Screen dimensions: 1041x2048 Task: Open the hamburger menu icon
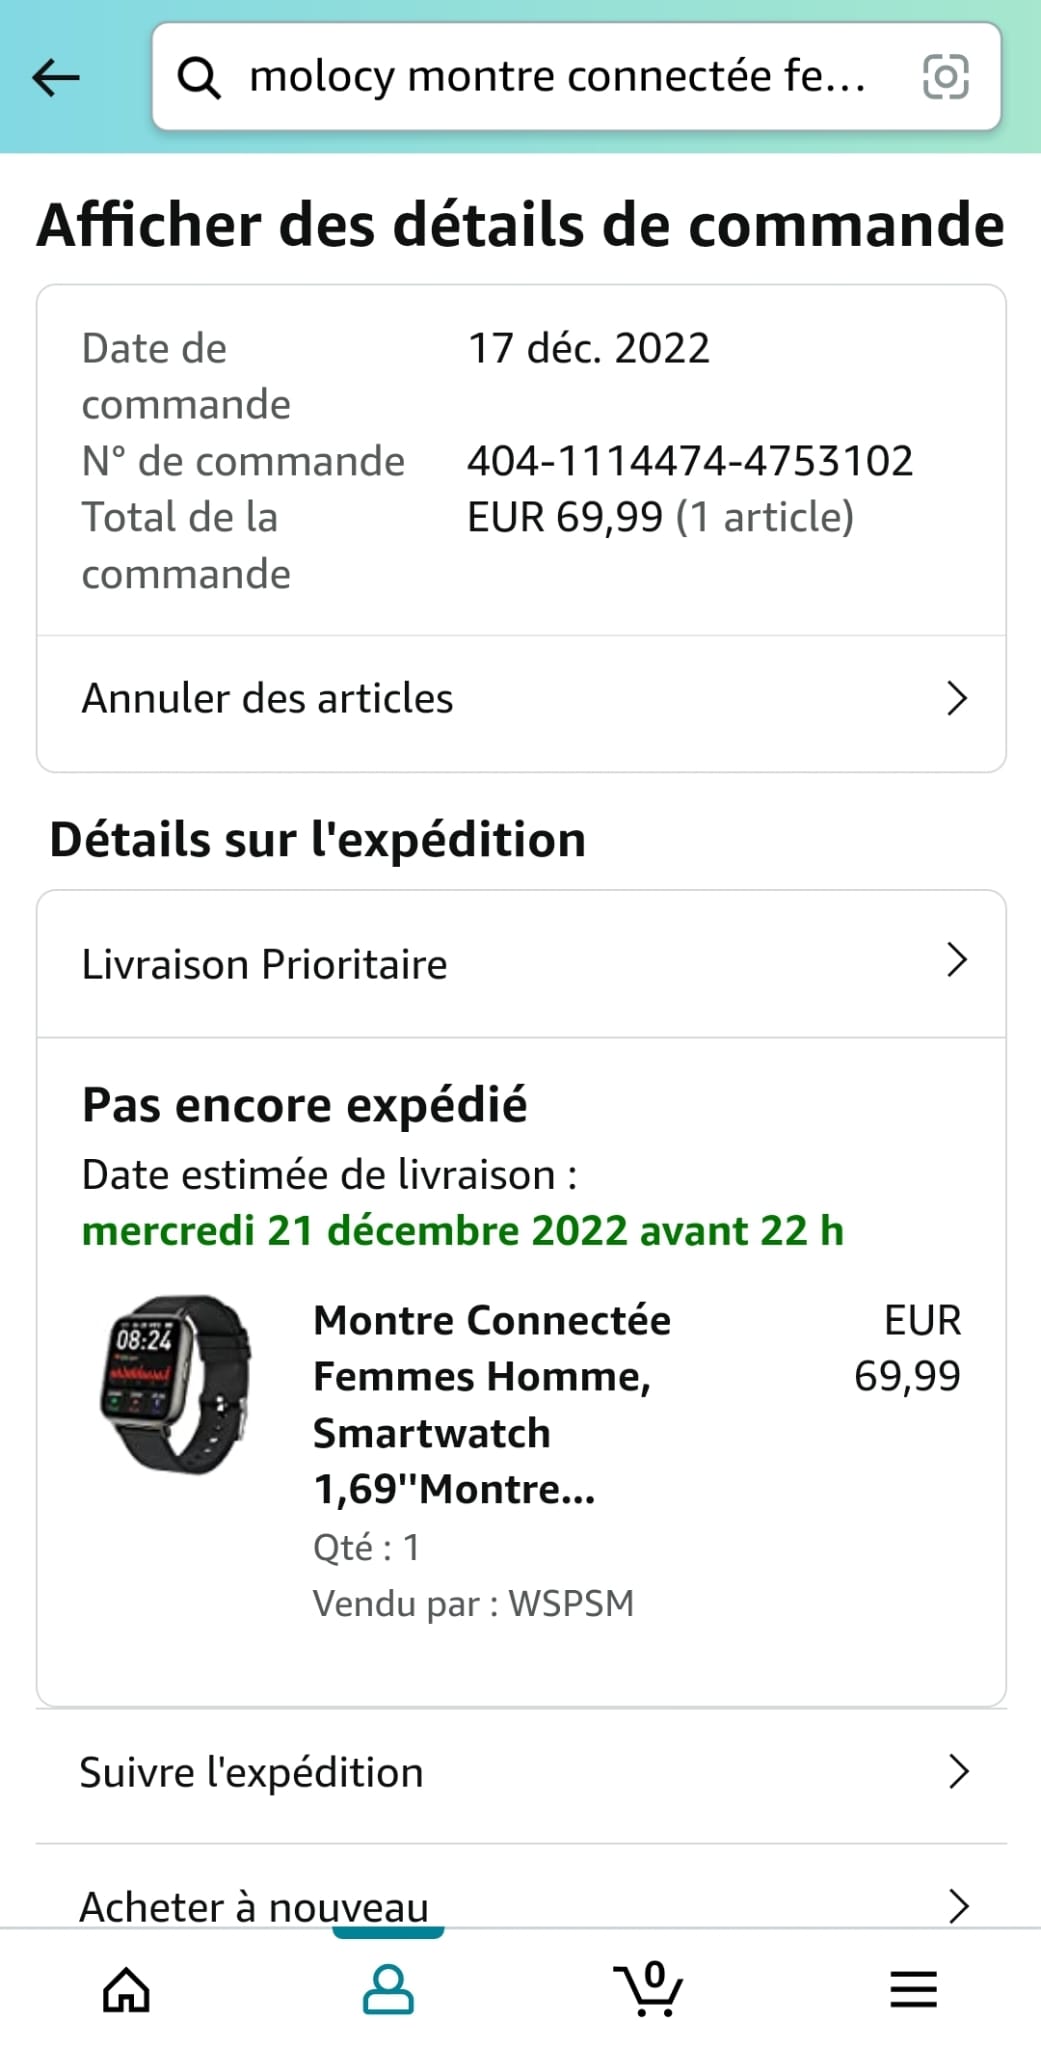coord(913,1989)
